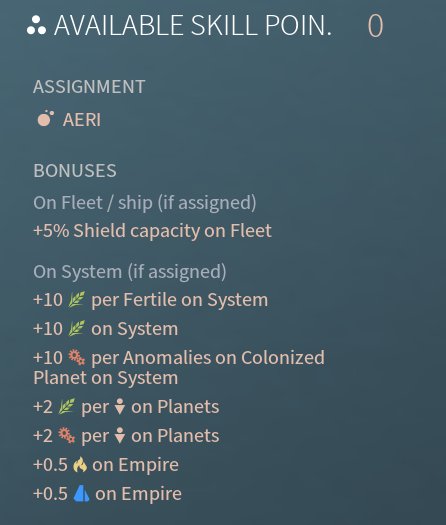The height and width of the screenshot is (525, 446).
Task: Click the industry gear icon in Anomalies bonus
Action: pos(76,357)
